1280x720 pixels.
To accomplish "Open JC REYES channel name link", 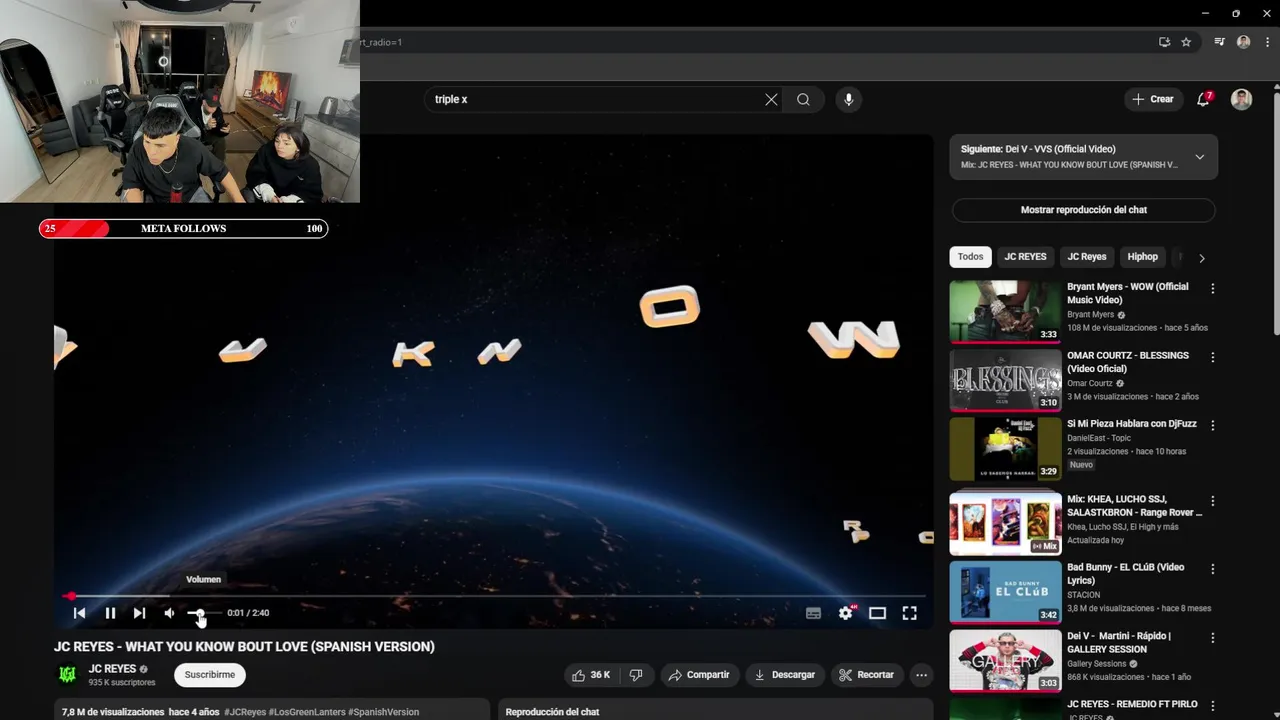I will [x=112, y=669].
